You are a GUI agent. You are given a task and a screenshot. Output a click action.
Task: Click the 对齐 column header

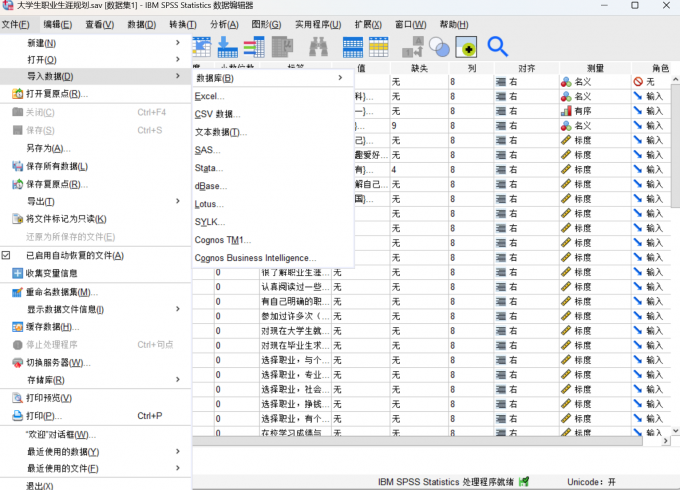coord(526,68)
